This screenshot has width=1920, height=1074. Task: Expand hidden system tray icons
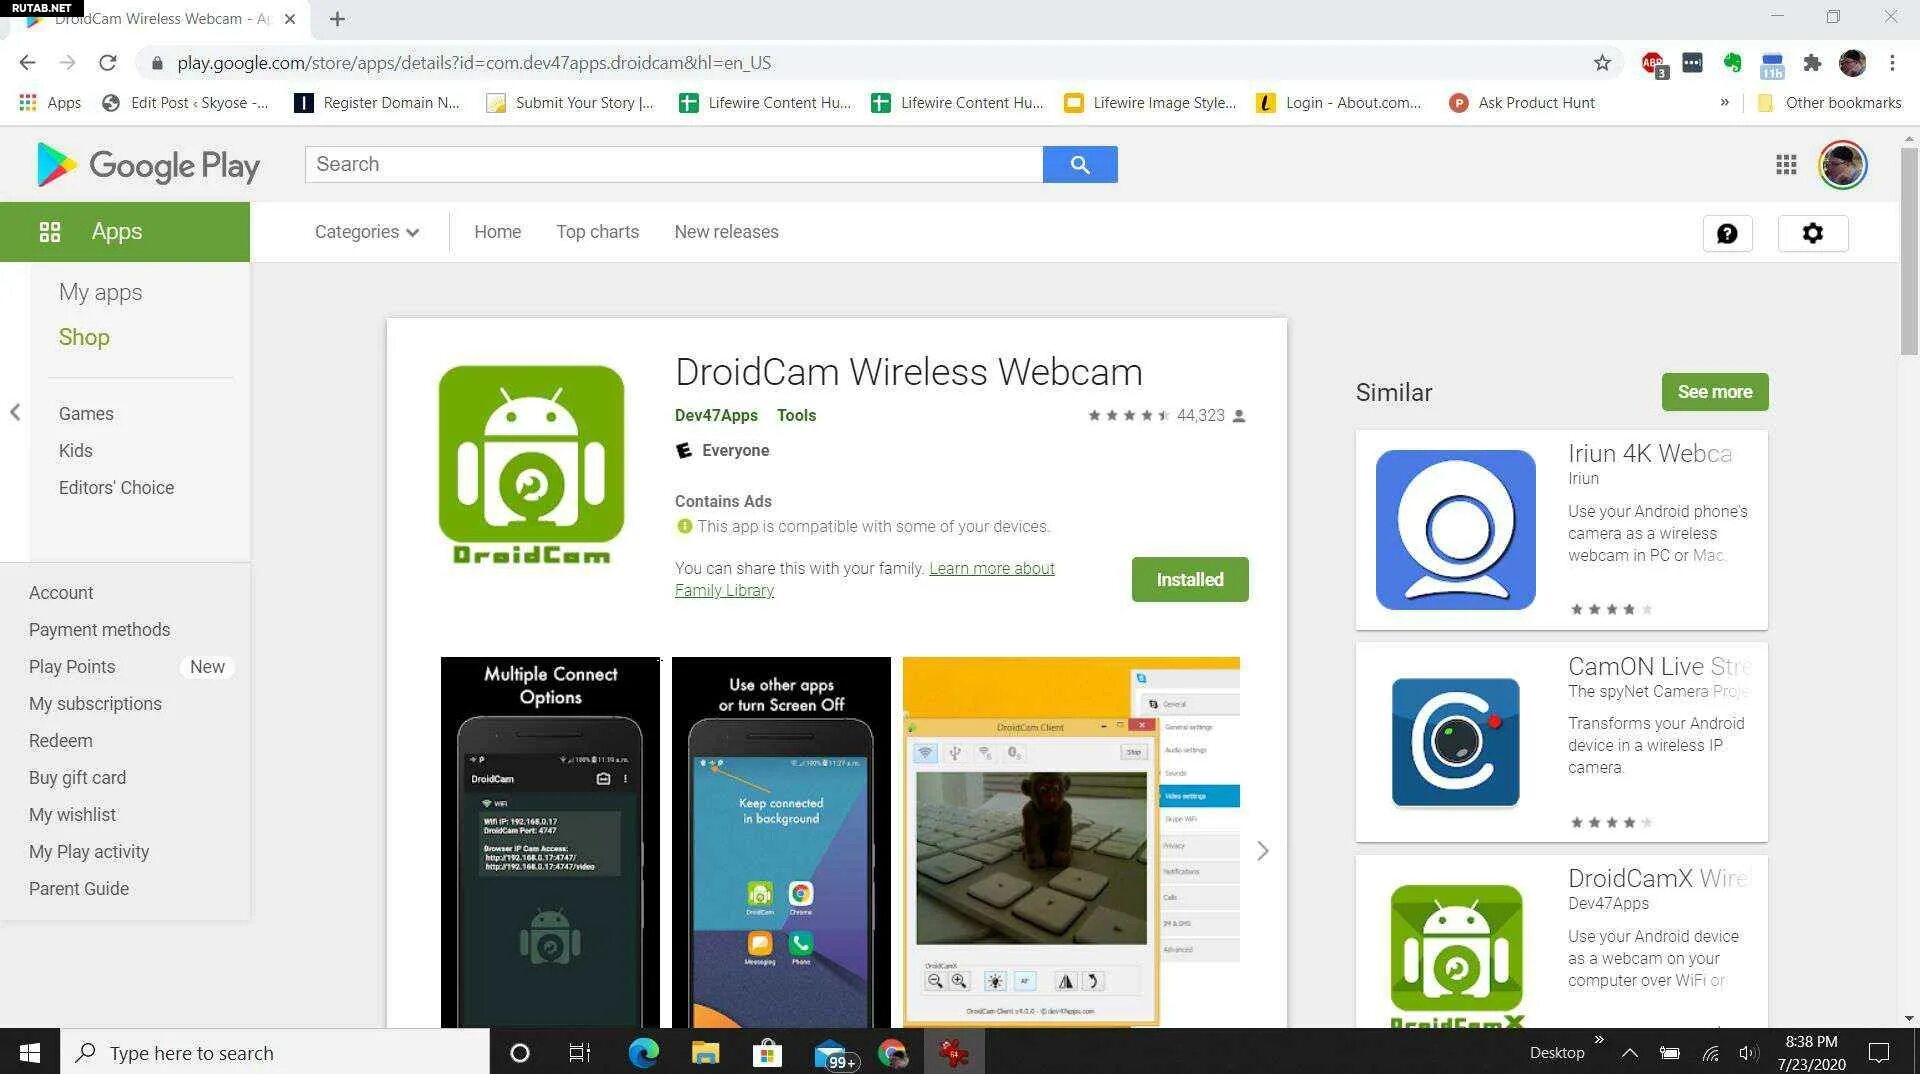(1629, 1052)
